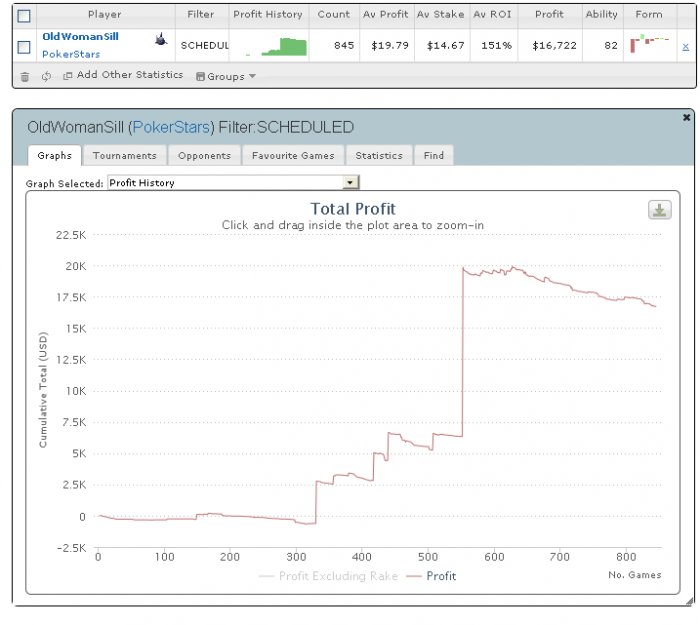
Task: Close the OldWomanSill graph panel
Action: (x=686, y=117)
